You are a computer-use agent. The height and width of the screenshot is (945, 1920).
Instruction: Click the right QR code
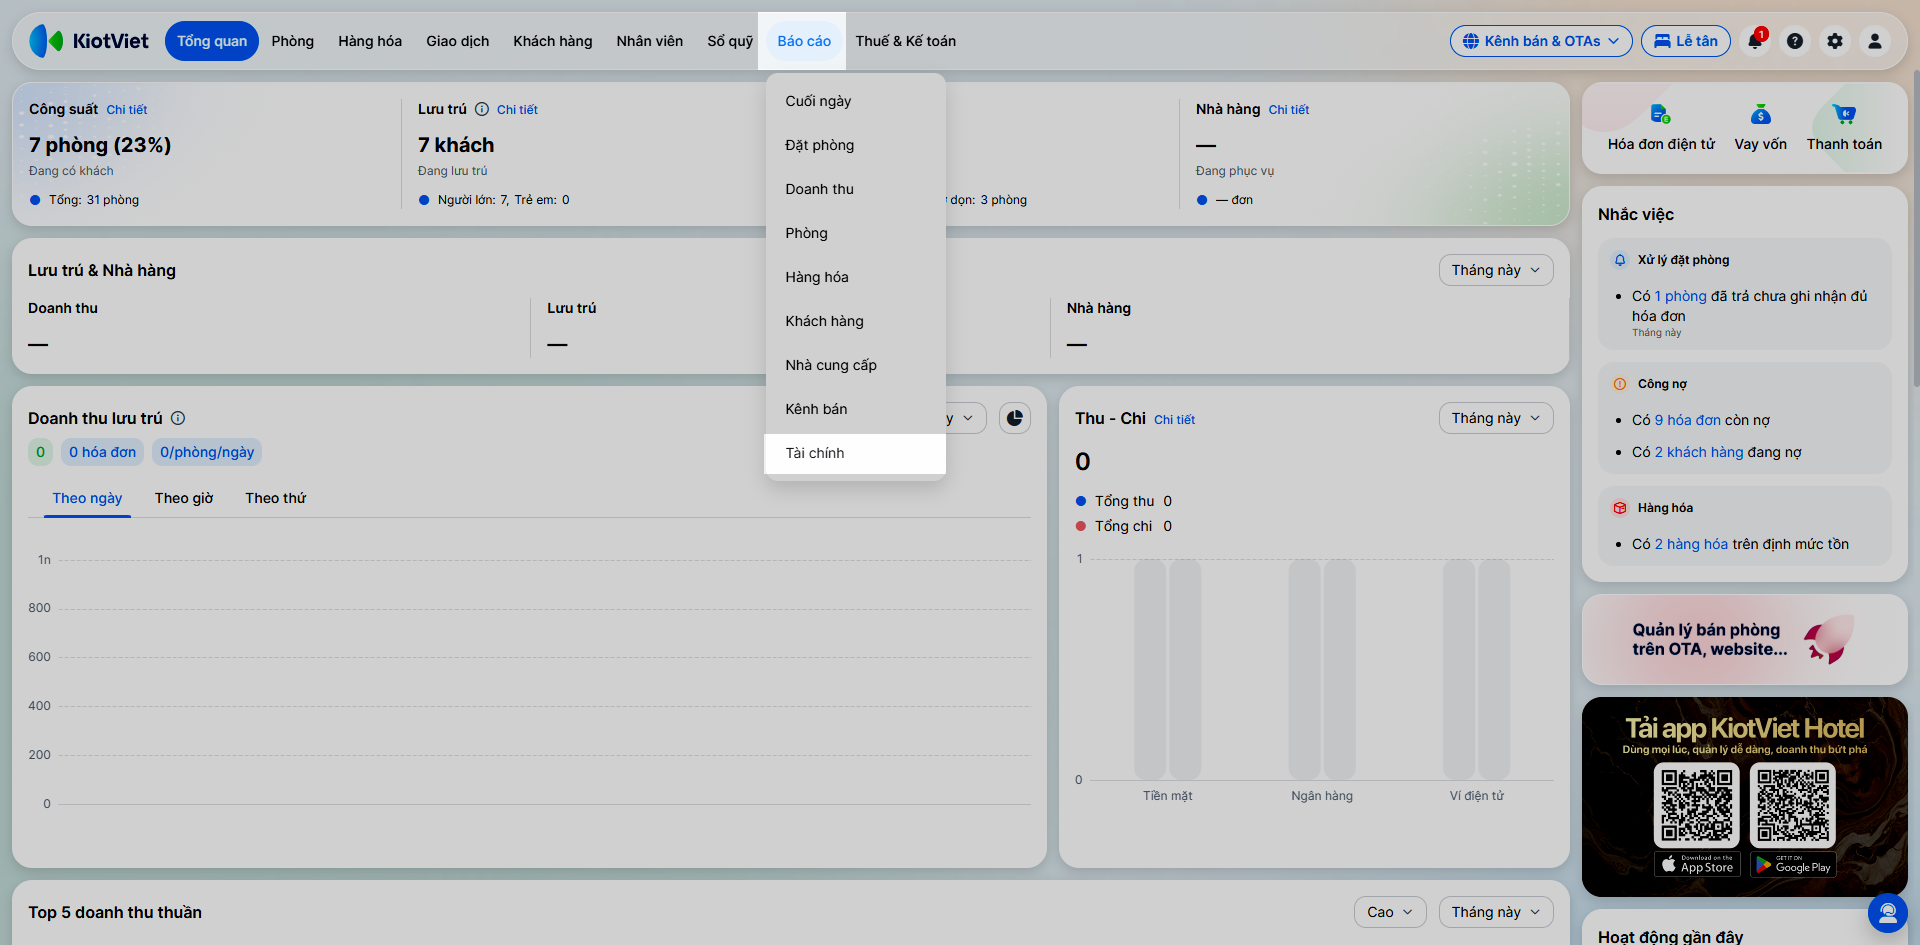[1793, 805]
